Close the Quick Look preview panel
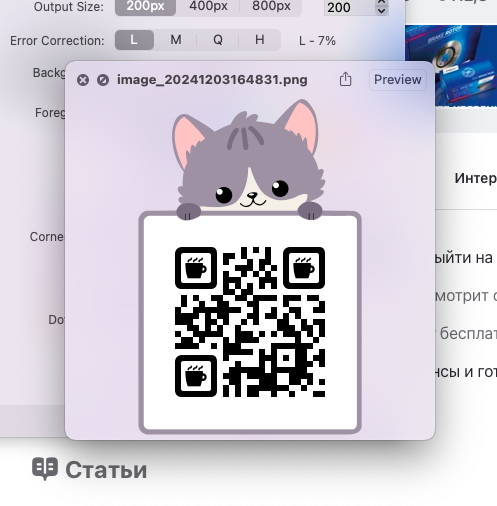Viewport: 497px width, 506px height. click(83, 80)
